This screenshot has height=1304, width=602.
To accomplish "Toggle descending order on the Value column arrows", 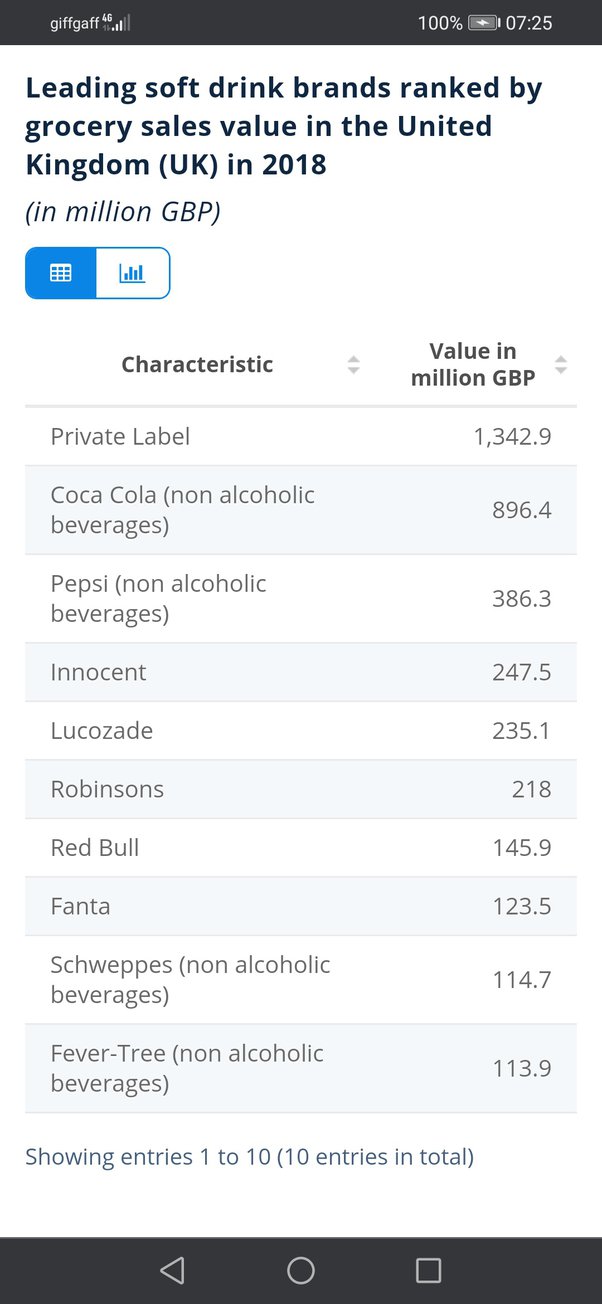I will 561,365.
